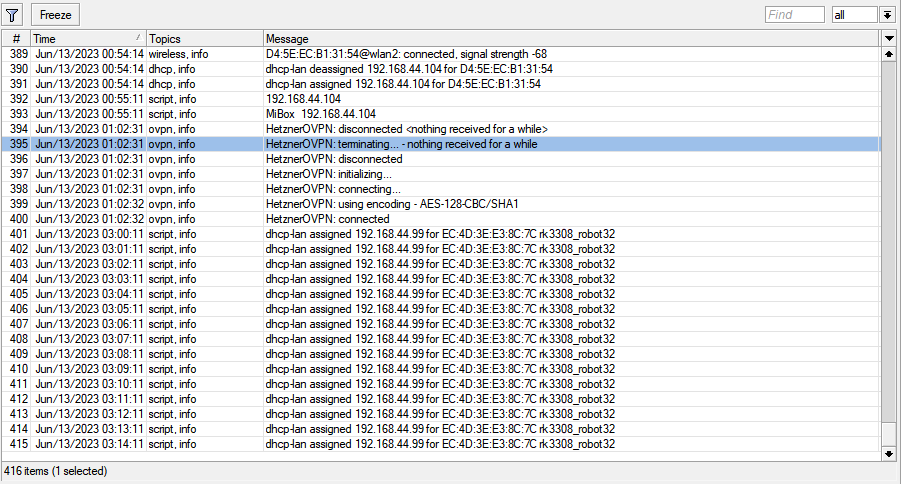Sort by Topics column header
This screenshot has height=484, width=901.
[205, 39]
